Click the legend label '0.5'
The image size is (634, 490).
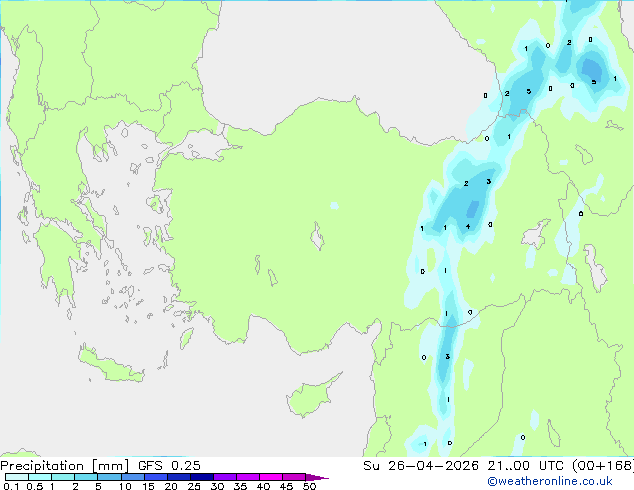tap(34, 486)
